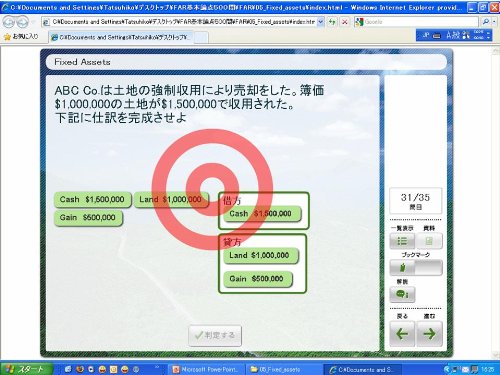Select the open index.html browser tab
Viewport: 500px width, 375px height.
121,37
